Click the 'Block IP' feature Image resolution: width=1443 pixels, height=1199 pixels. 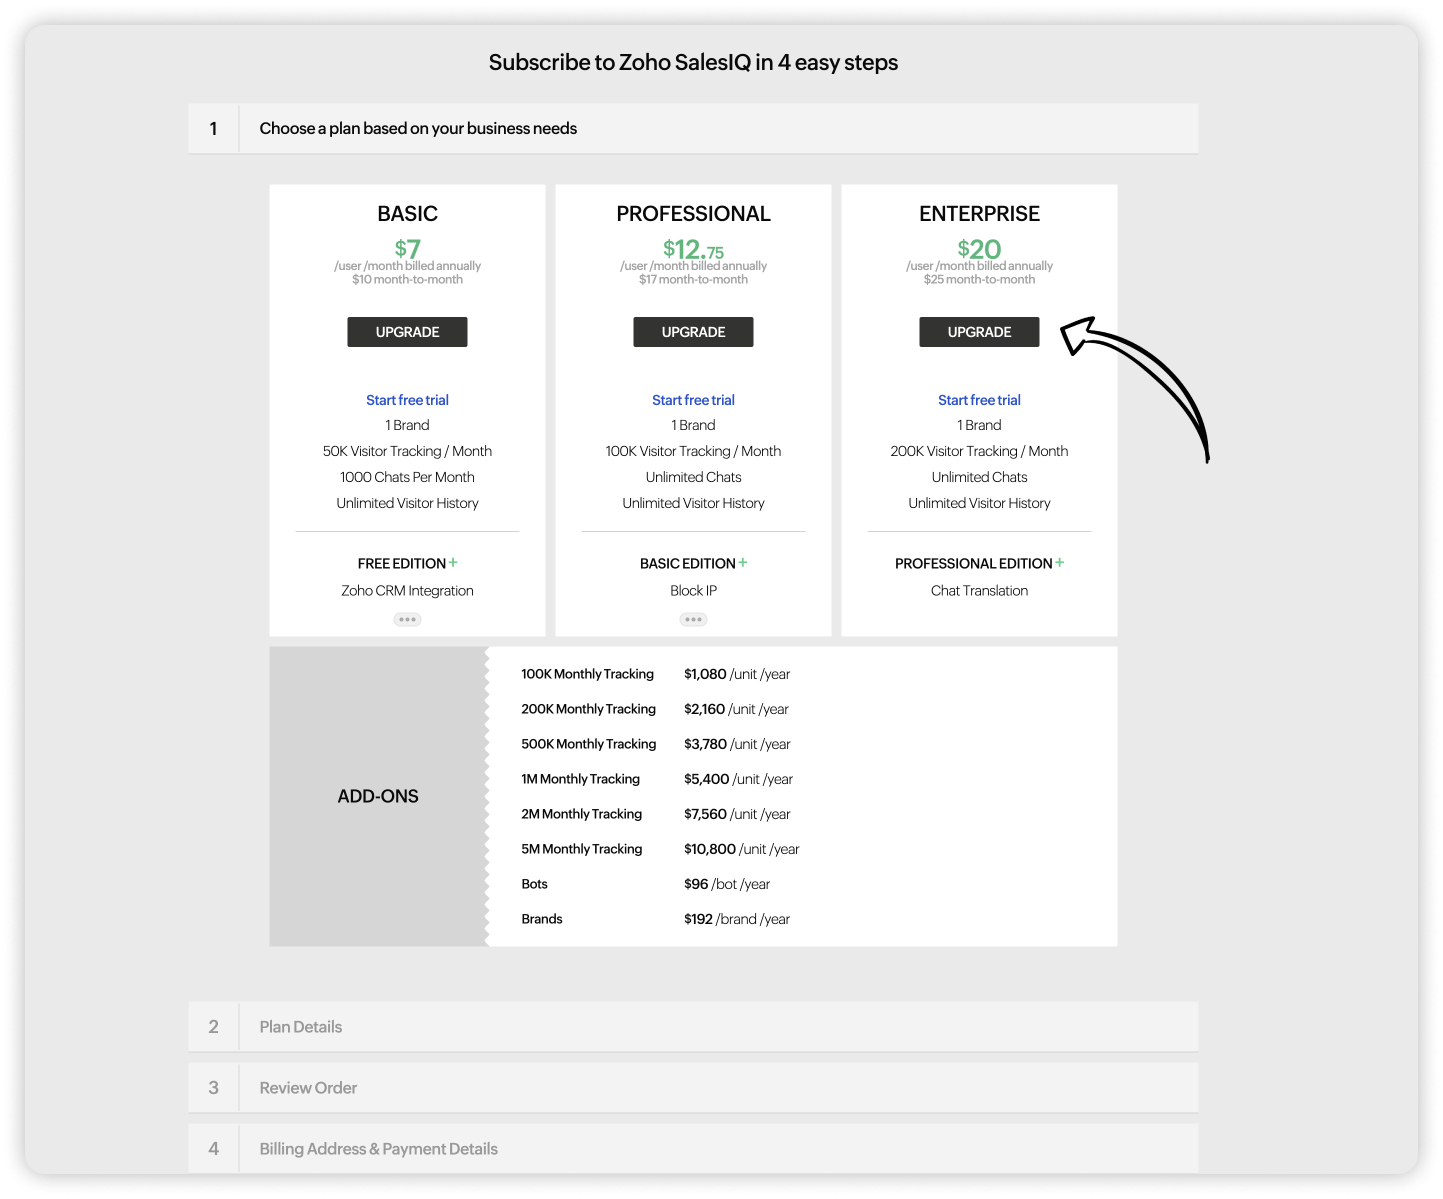point(693,591)
